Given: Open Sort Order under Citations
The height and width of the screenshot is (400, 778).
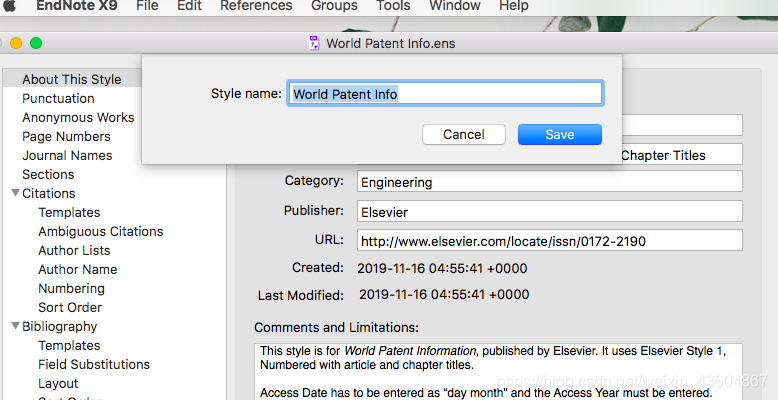Looking at the screenshot, I should 70,307.
